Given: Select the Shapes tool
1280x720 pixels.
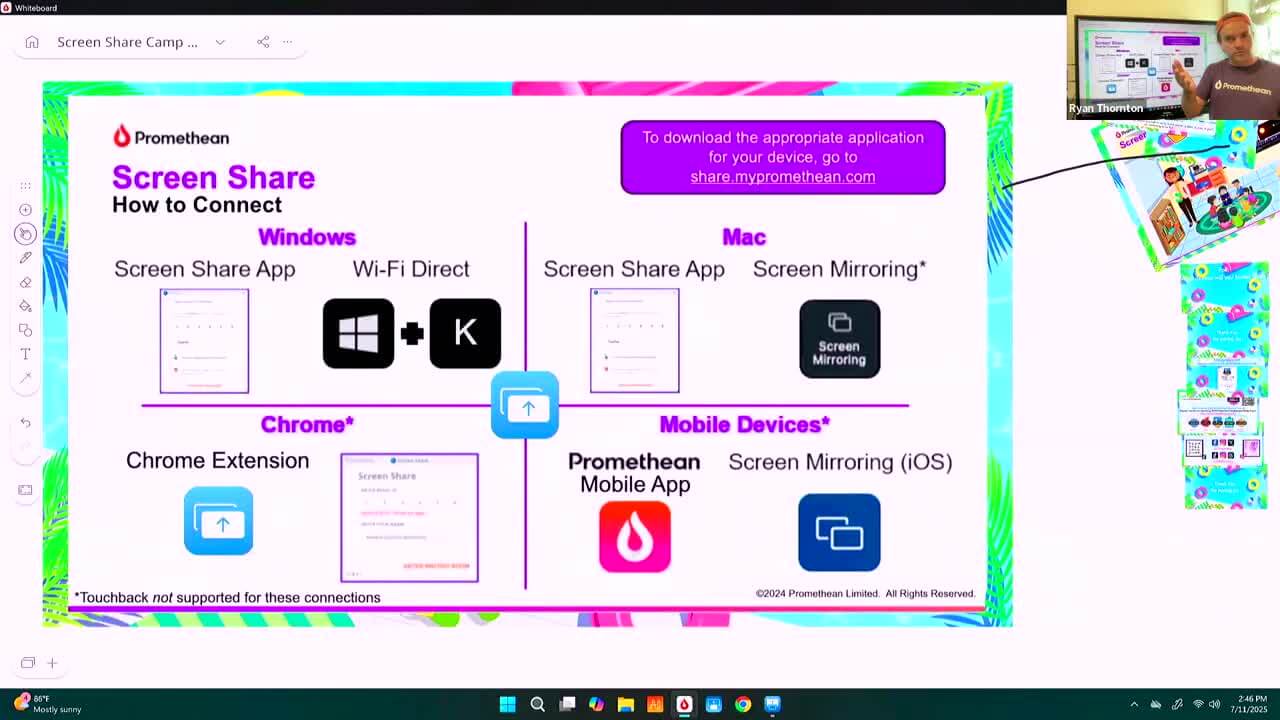Looking at the screenshot, I should click(x=26, y=330).
